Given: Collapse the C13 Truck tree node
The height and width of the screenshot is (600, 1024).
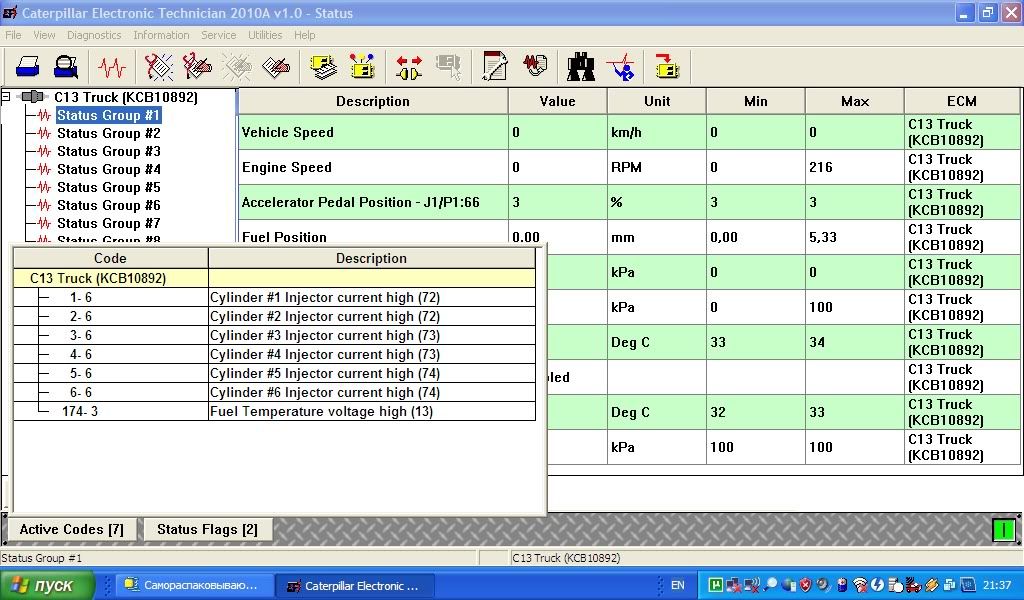Looking at the screenshot, I should pos(6,97).
